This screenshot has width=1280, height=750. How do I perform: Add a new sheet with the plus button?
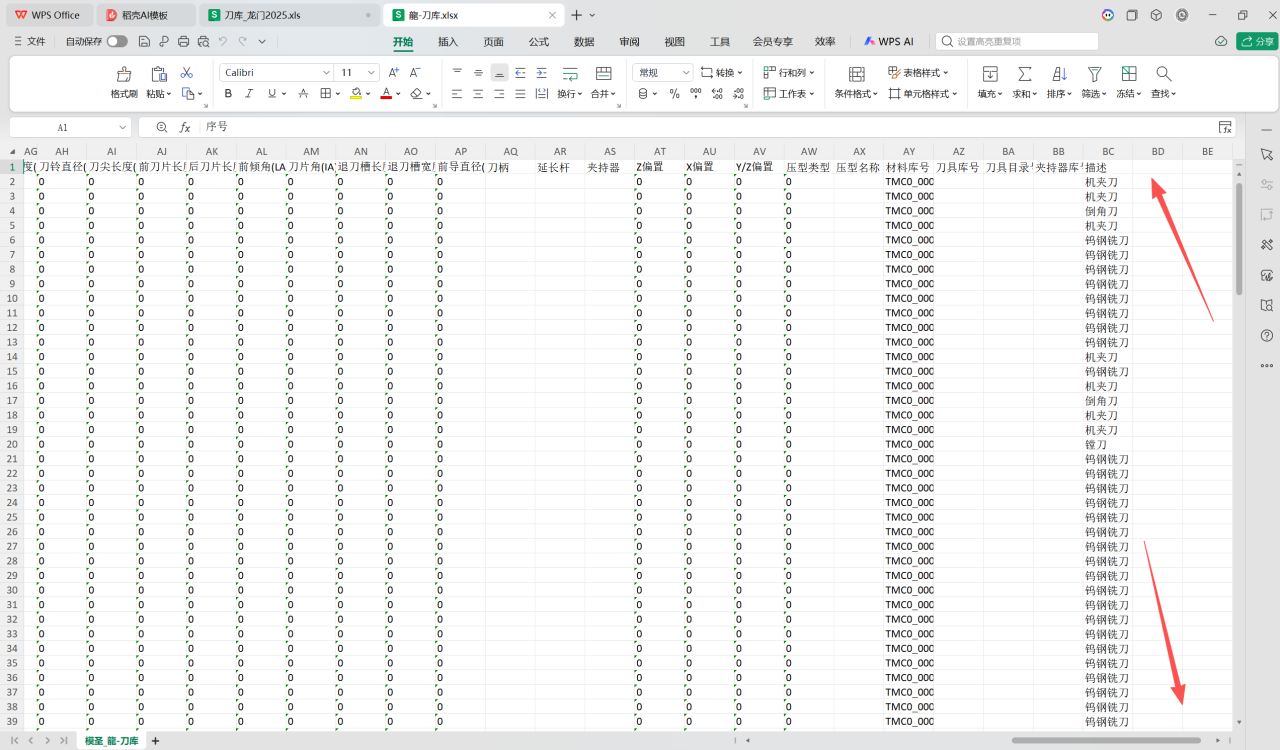click(155, 741)
